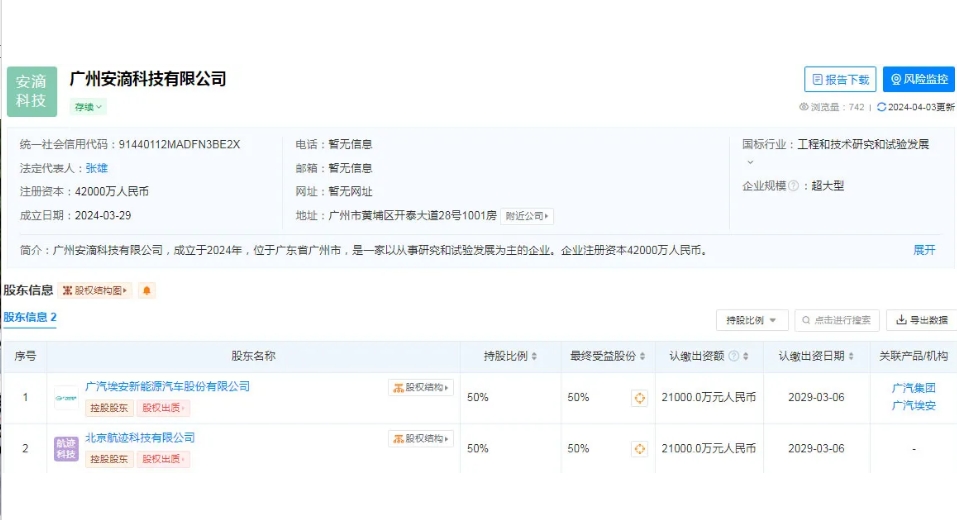Open 北京航迹科技有限公司 link
Screen dimensions: 957x520
click(140, 438)
